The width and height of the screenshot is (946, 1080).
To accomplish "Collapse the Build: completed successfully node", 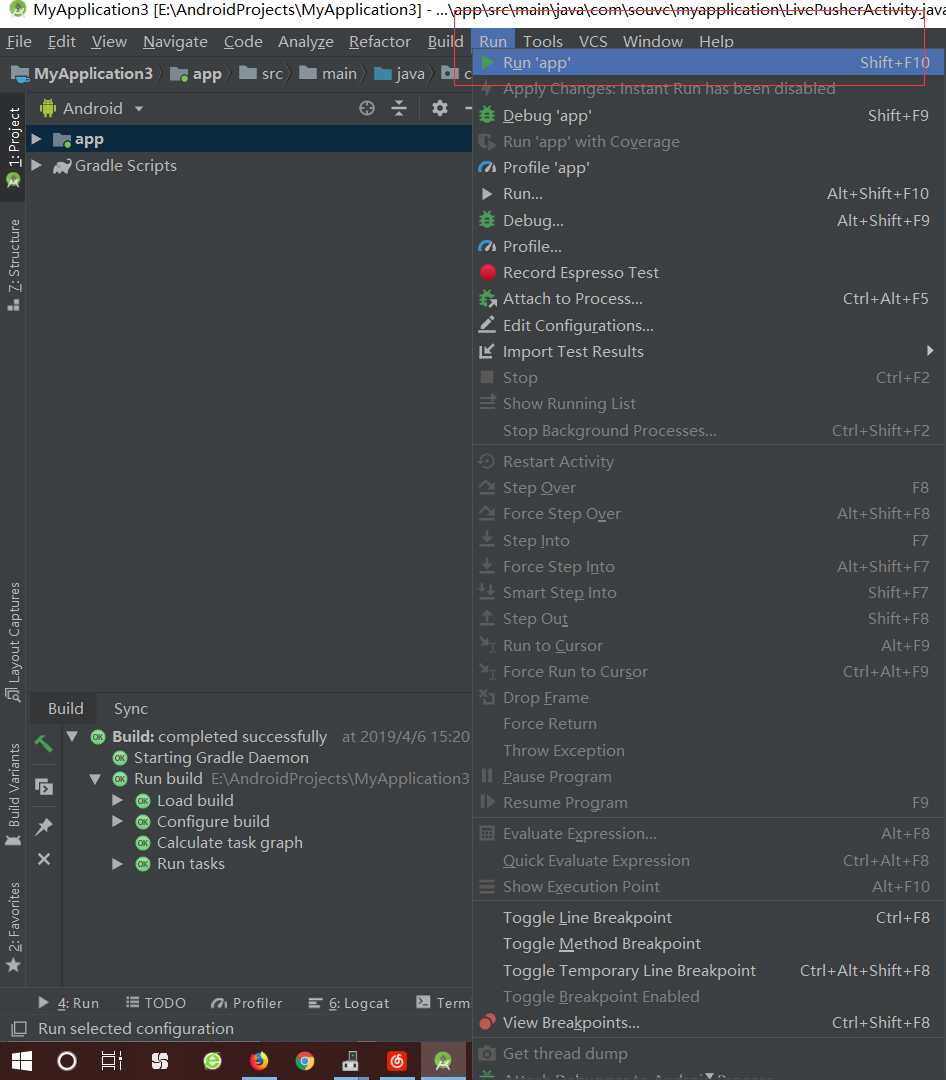I will point(72,736).
